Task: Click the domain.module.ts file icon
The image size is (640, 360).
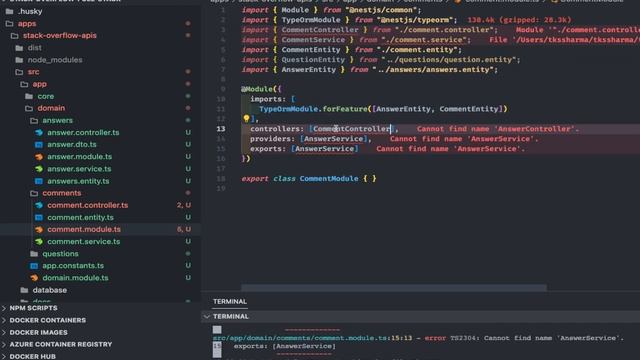Action: pyautogui.click(x=34, y=278)
